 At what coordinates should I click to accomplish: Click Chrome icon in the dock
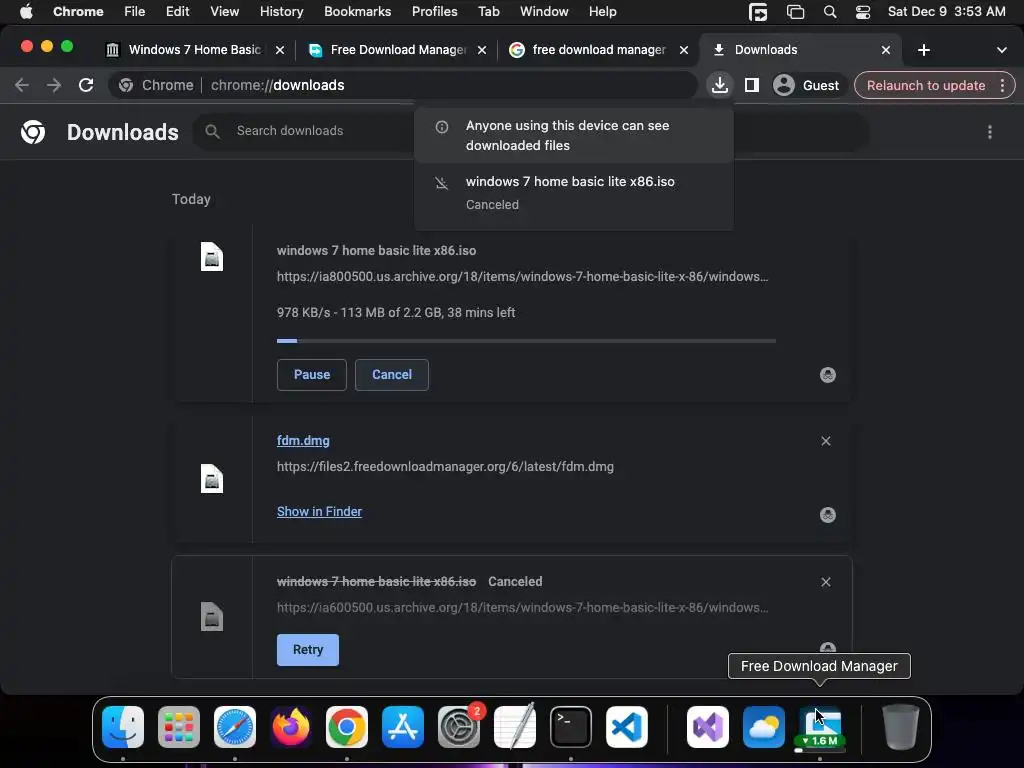347,727
